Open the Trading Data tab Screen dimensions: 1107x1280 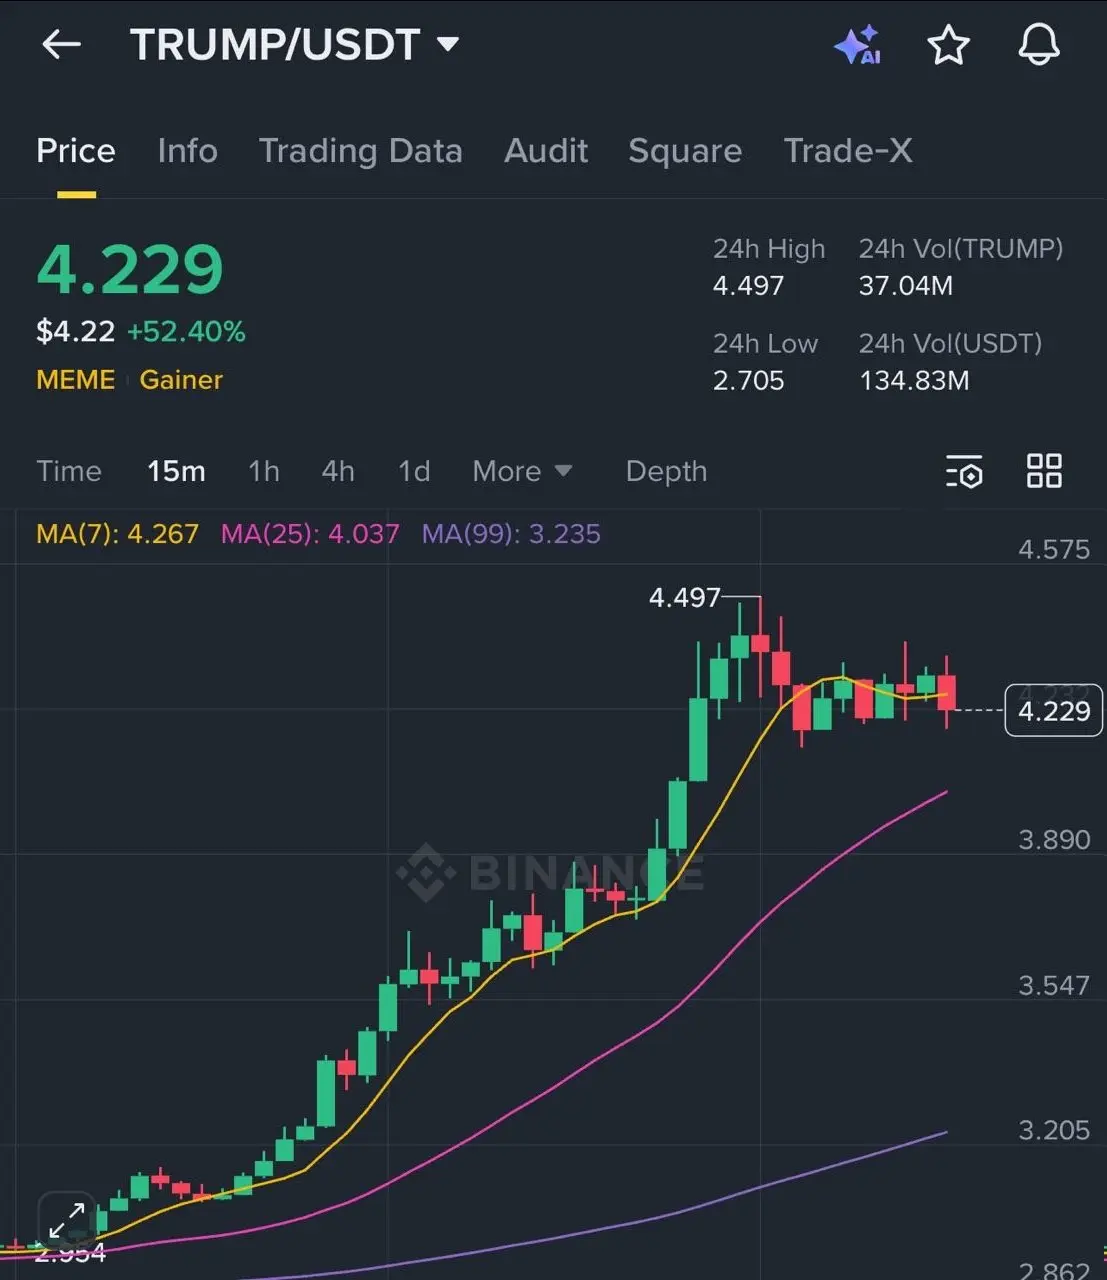[x=360, y=151]
